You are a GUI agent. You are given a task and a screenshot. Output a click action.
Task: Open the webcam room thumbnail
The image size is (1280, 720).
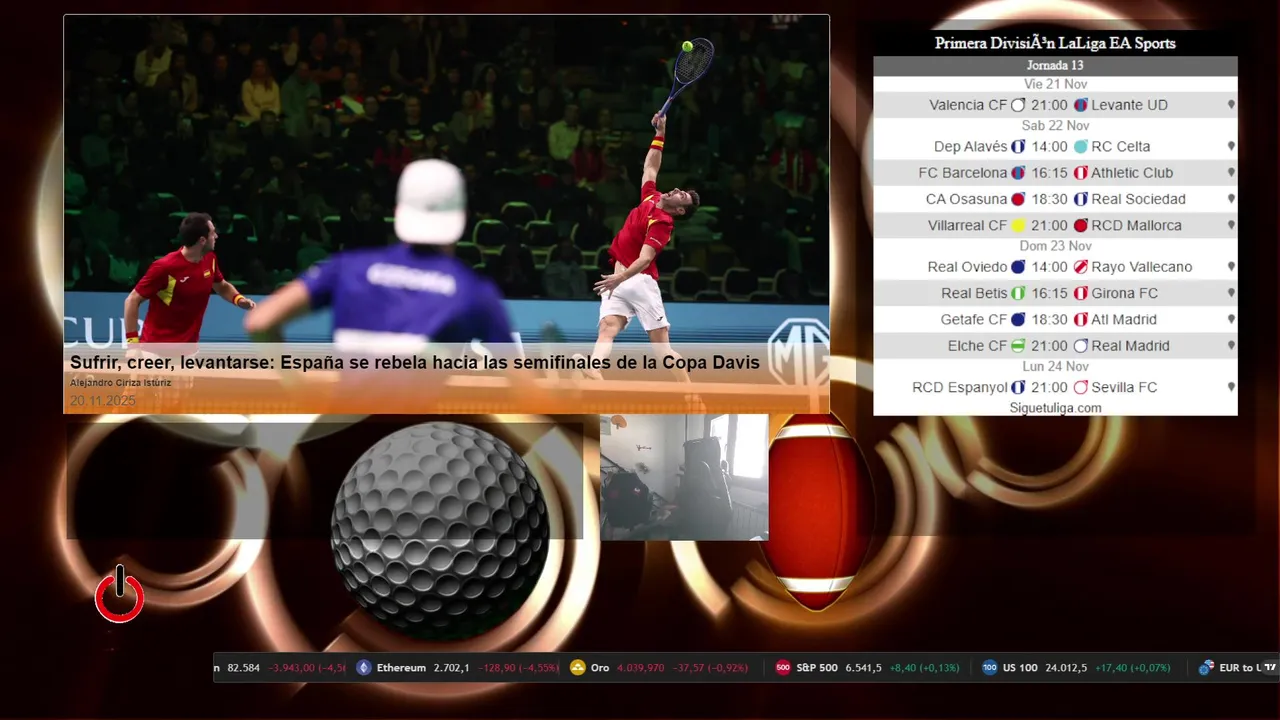click(684, 478)
